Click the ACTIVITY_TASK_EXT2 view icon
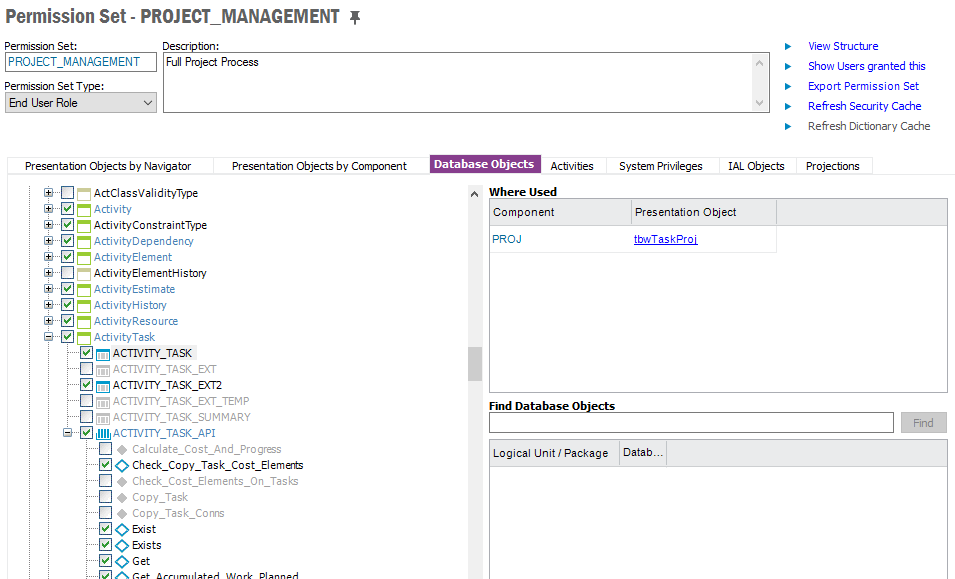955x579 pixels. 103,385
